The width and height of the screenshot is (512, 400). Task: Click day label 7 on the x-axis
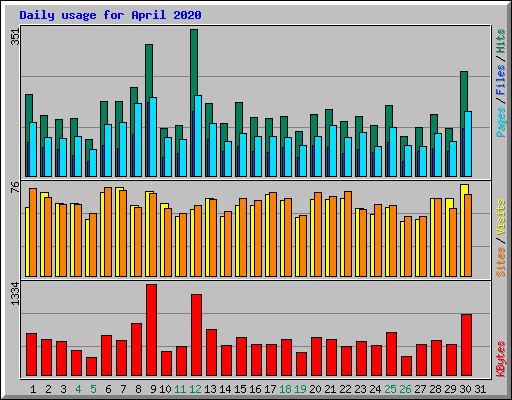[123, 389]
